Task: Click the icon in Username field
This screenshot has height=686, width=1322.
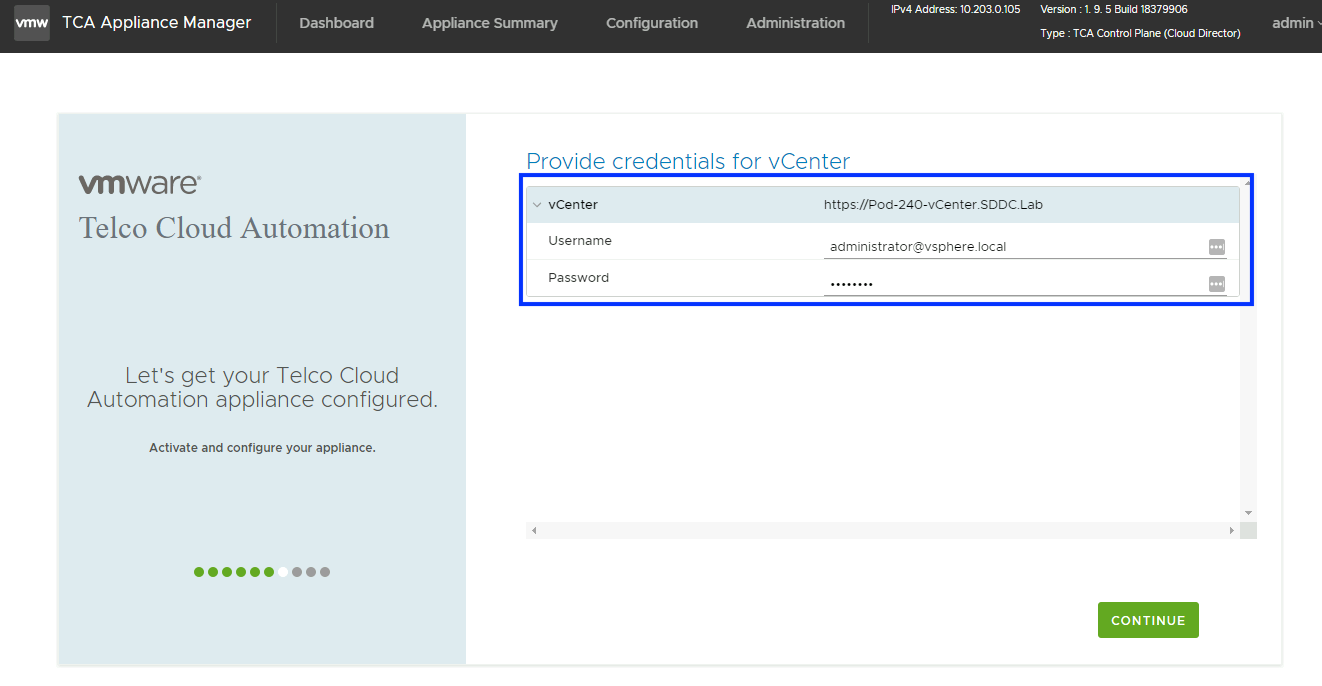Action: coord(1216,247)
